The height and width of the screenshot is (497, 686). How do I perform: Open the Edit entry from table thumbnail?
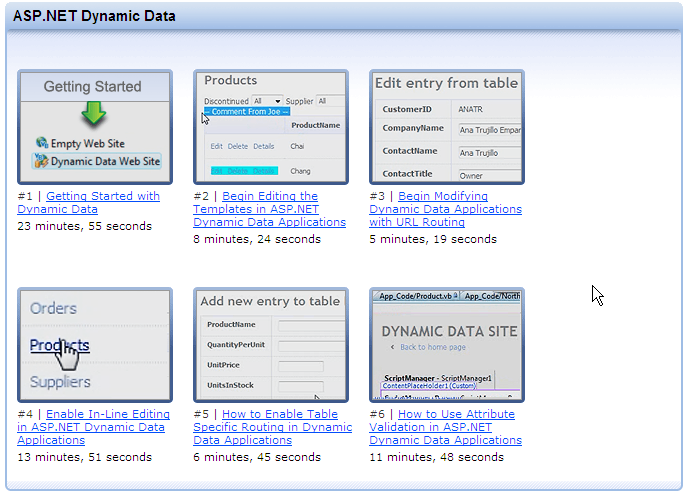pyautogui.click(x=447, y=127)
